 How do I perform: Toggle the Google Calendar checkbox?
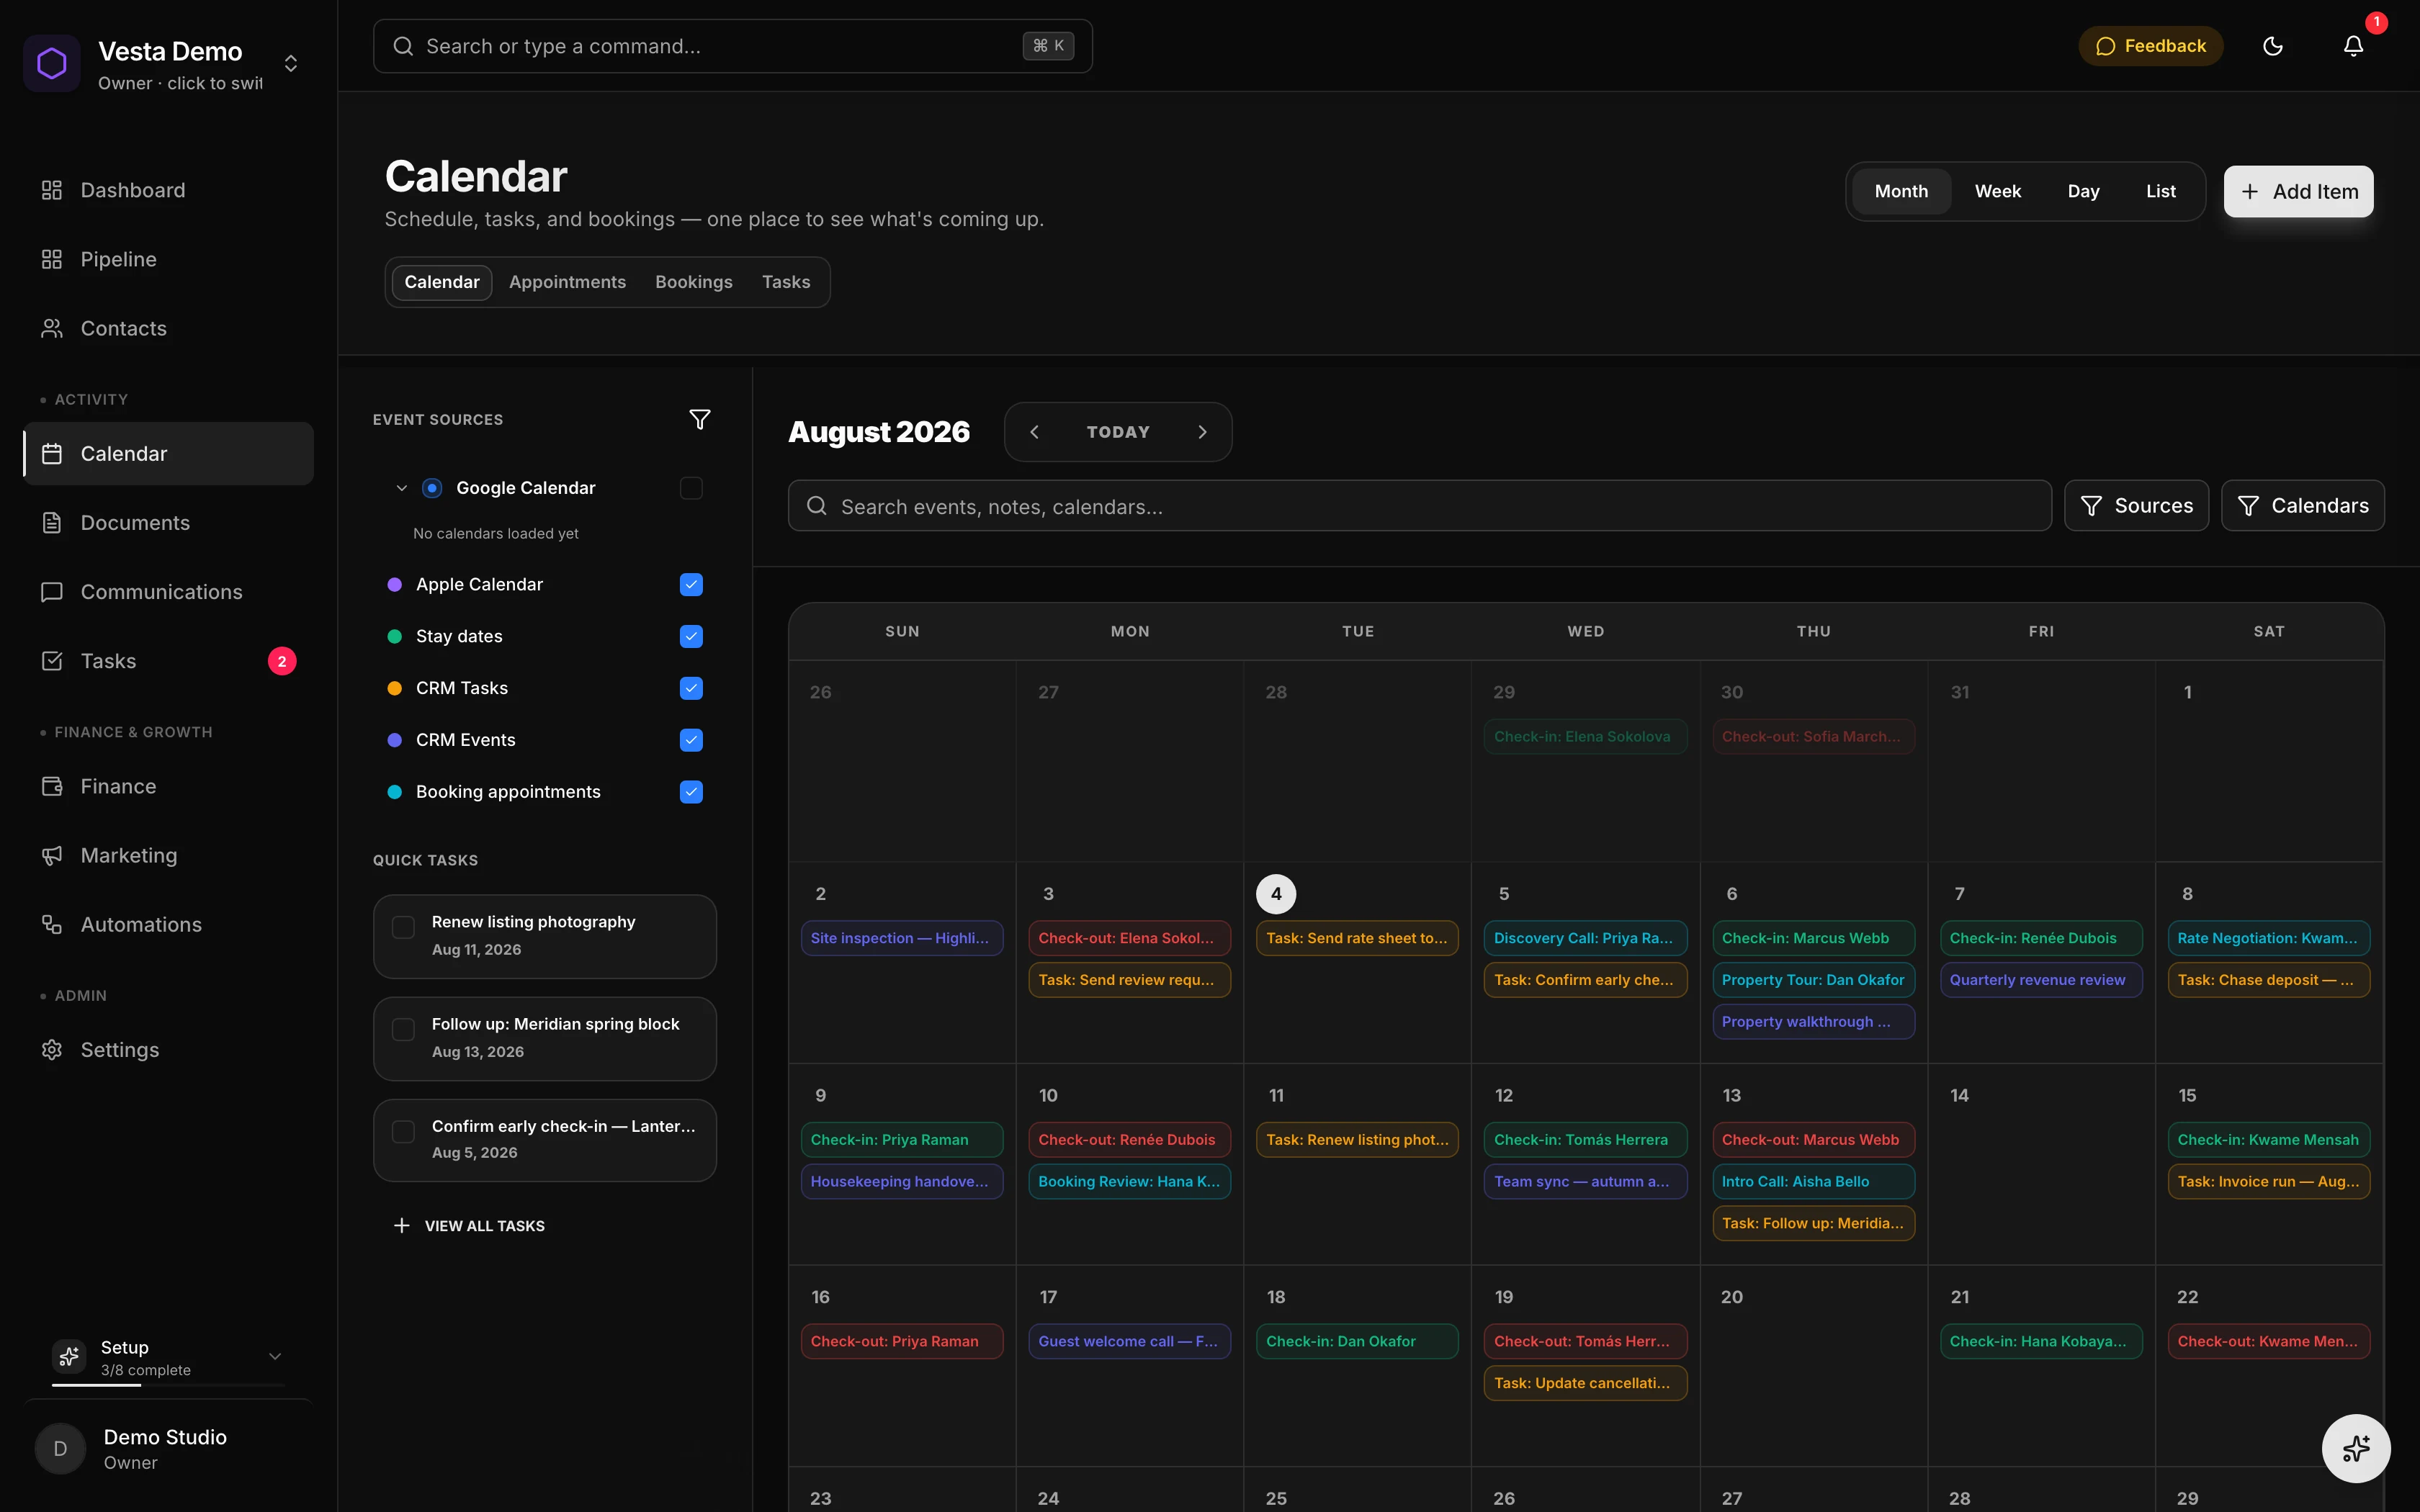691,488
